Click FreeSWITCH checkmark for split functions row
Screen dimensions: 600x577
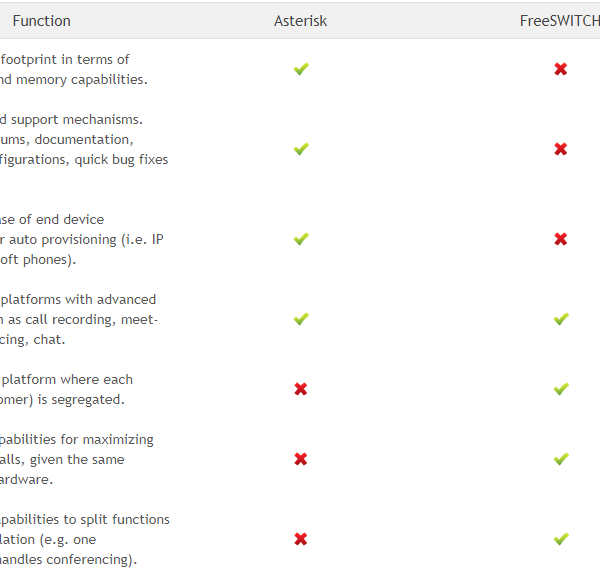pyautogui.click(x=561, y=539)
